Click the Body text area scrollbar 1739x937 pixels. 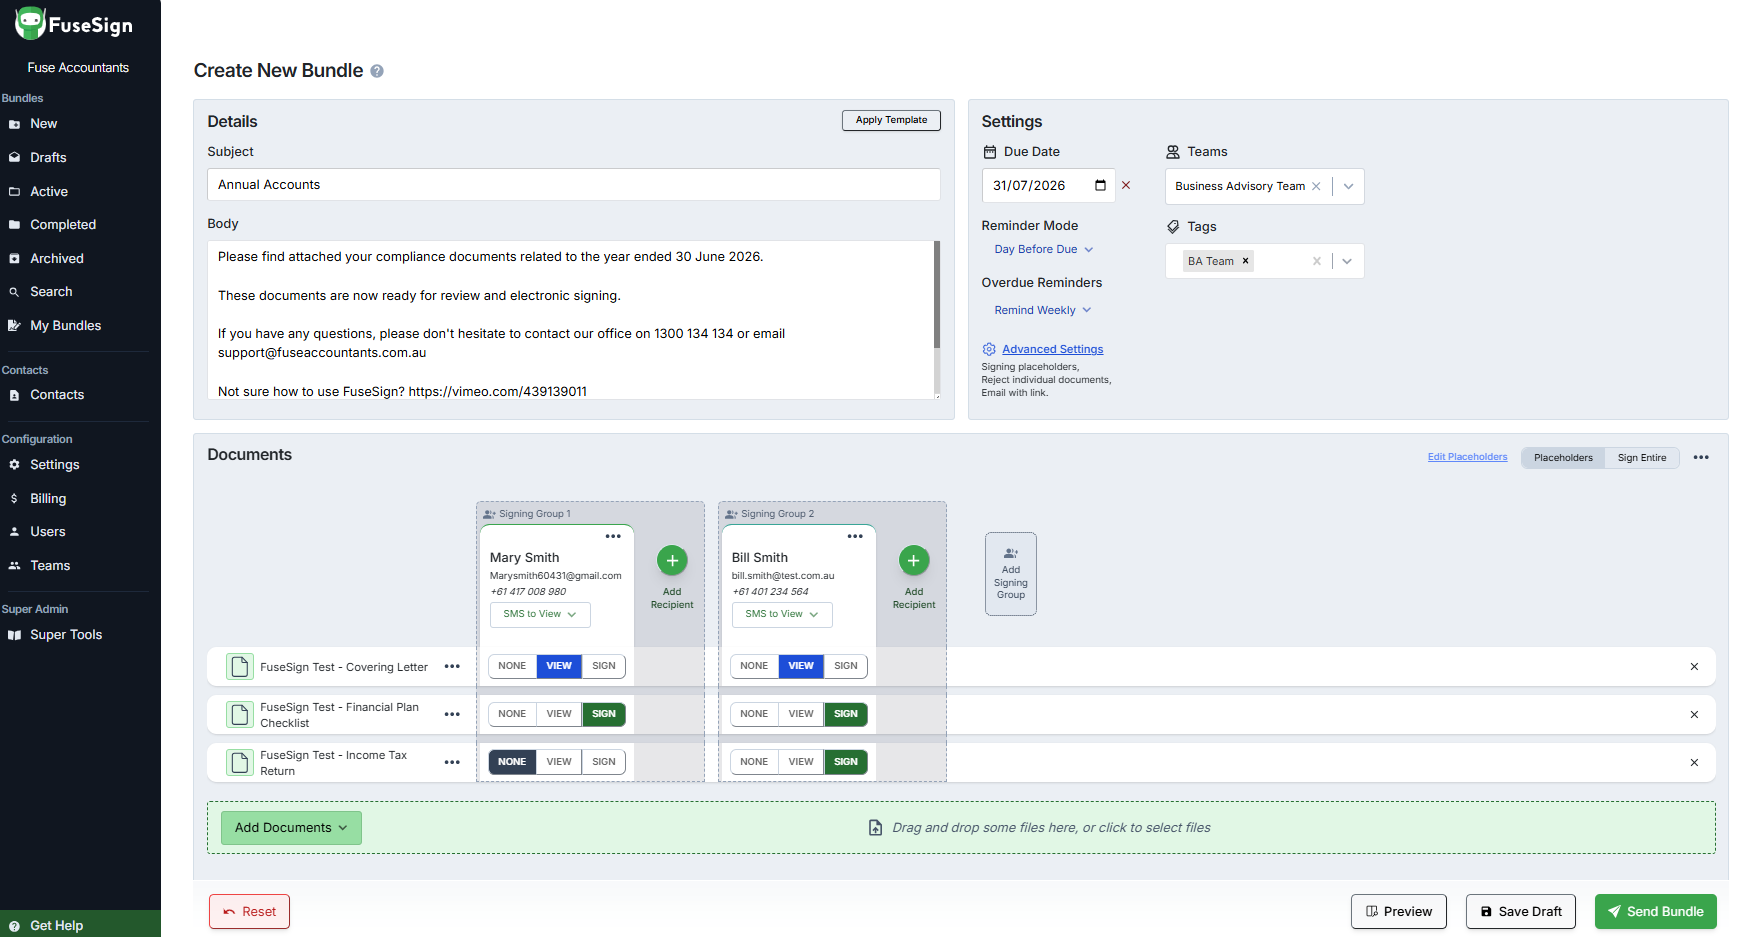pyautogui.click(x=937, y=295)
